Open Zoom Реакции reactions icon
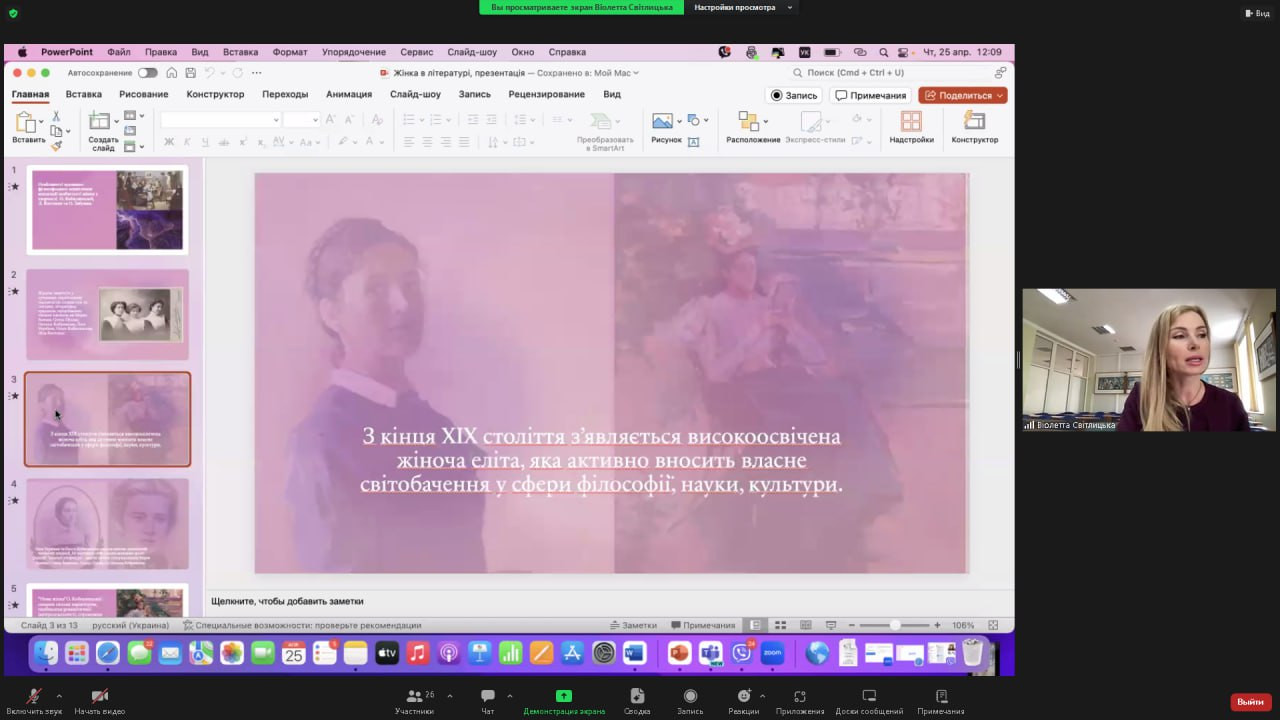 743,696
